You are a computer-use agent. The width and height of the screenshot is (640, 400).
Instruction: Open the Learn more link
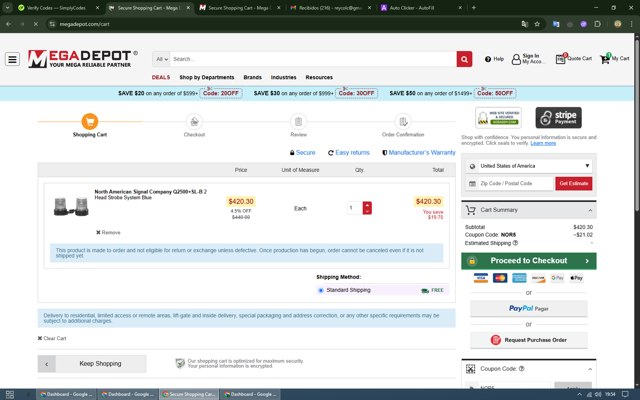[543, 143]
